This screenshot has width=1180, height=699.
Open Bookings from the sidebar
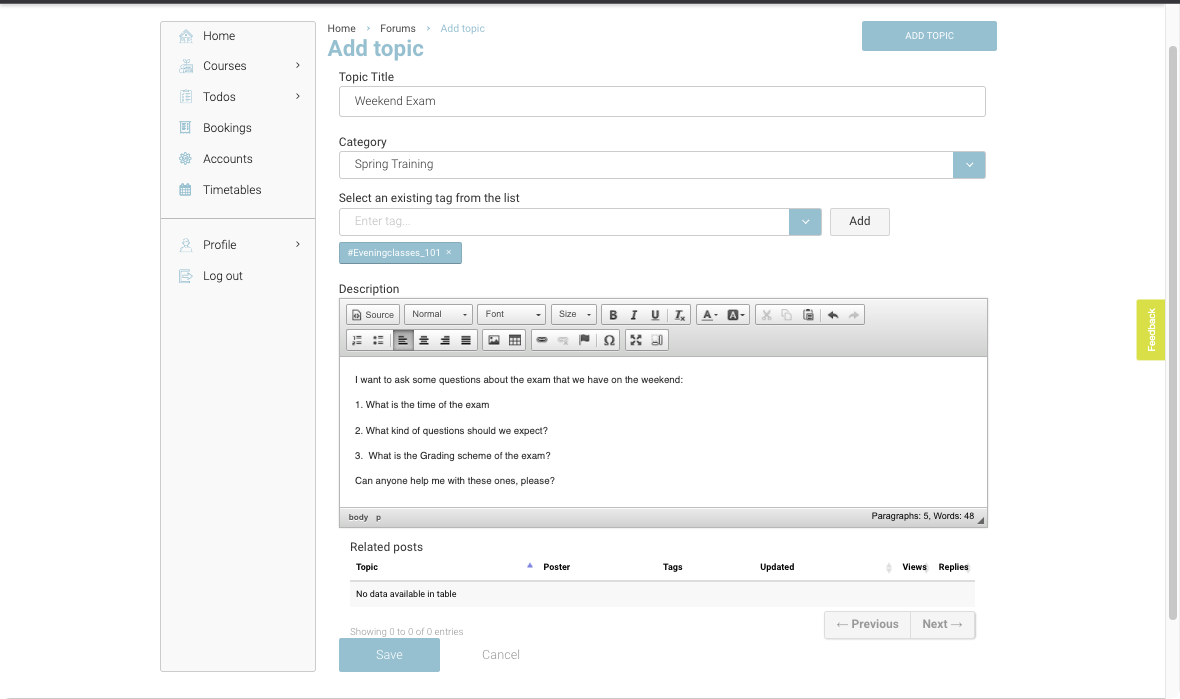click(227, 128)
